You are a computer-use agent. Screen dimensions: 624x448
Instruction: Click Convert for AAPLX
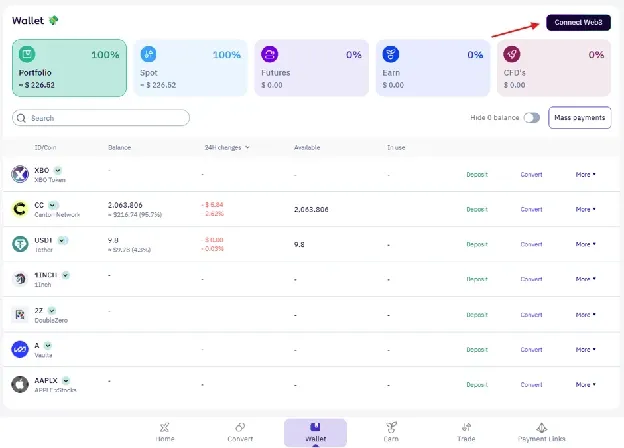tap(531, 384)
